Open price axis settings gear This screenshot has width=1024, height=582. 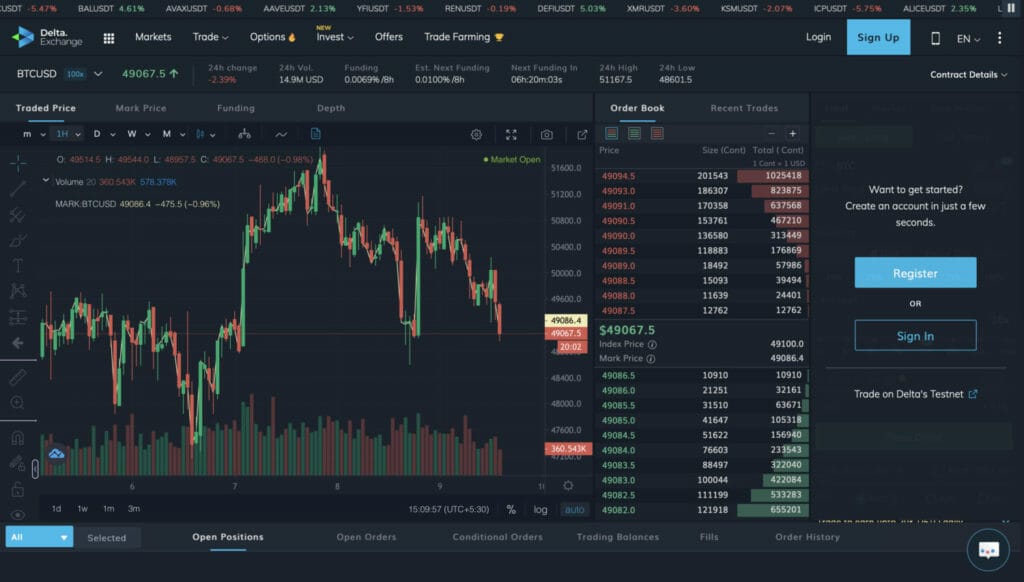pyautogui.click(x=568, y=485)
